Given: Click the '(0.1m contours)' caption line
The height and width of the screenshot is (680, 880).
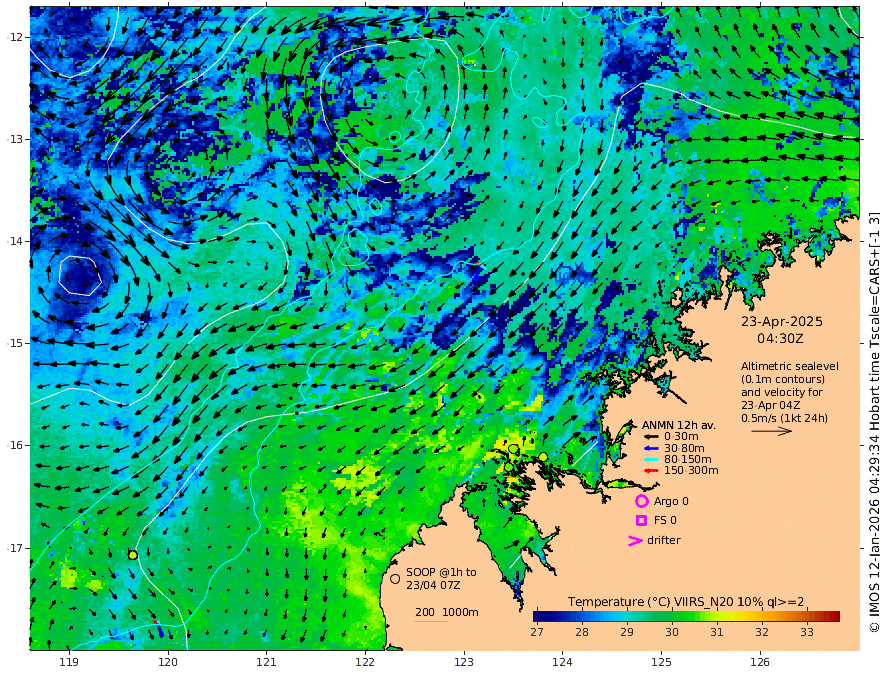Looking at the screenshot, I should click(783, 379).
